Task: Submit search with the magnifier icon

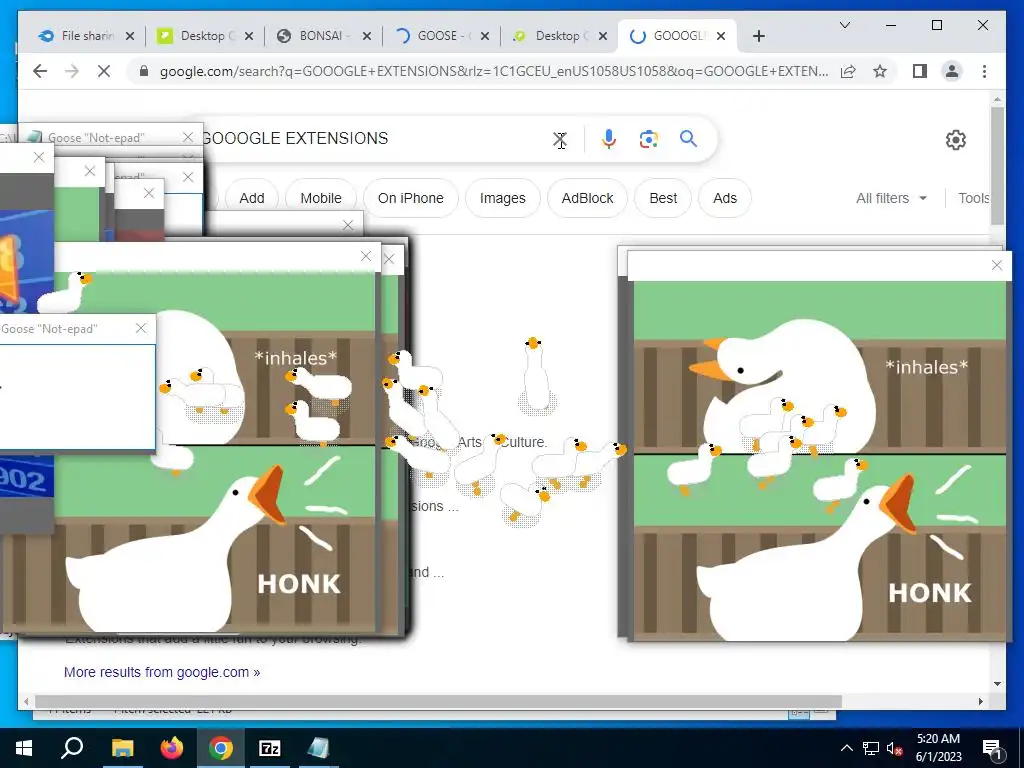Action: 688,138
